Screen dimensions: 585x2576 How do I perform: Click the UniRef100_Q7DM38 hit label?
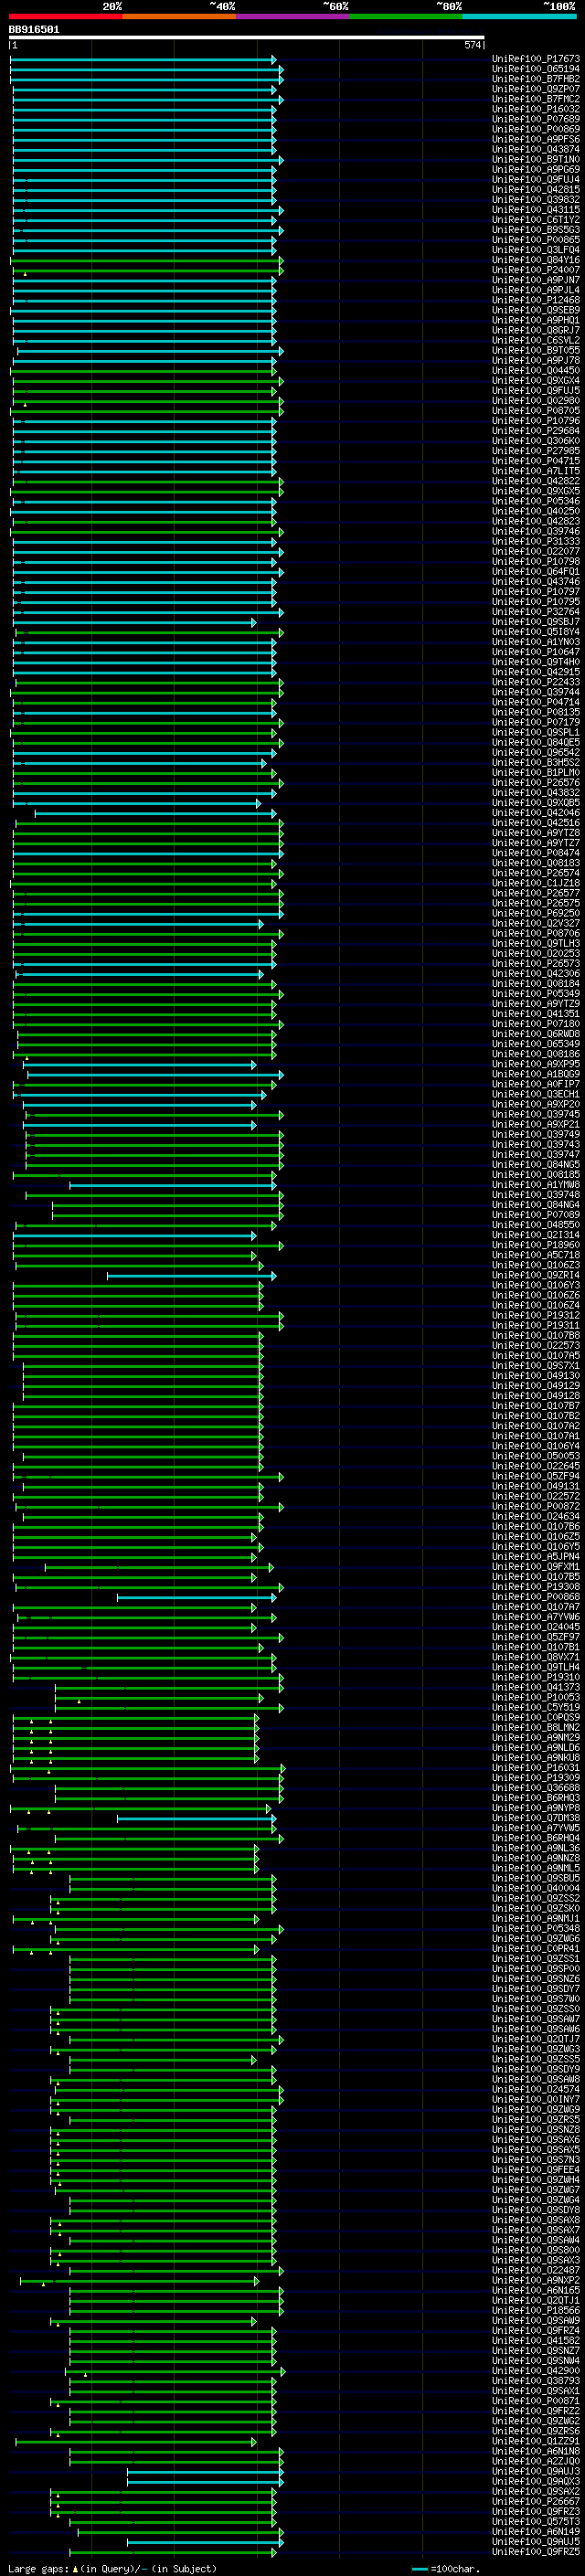536,1818
